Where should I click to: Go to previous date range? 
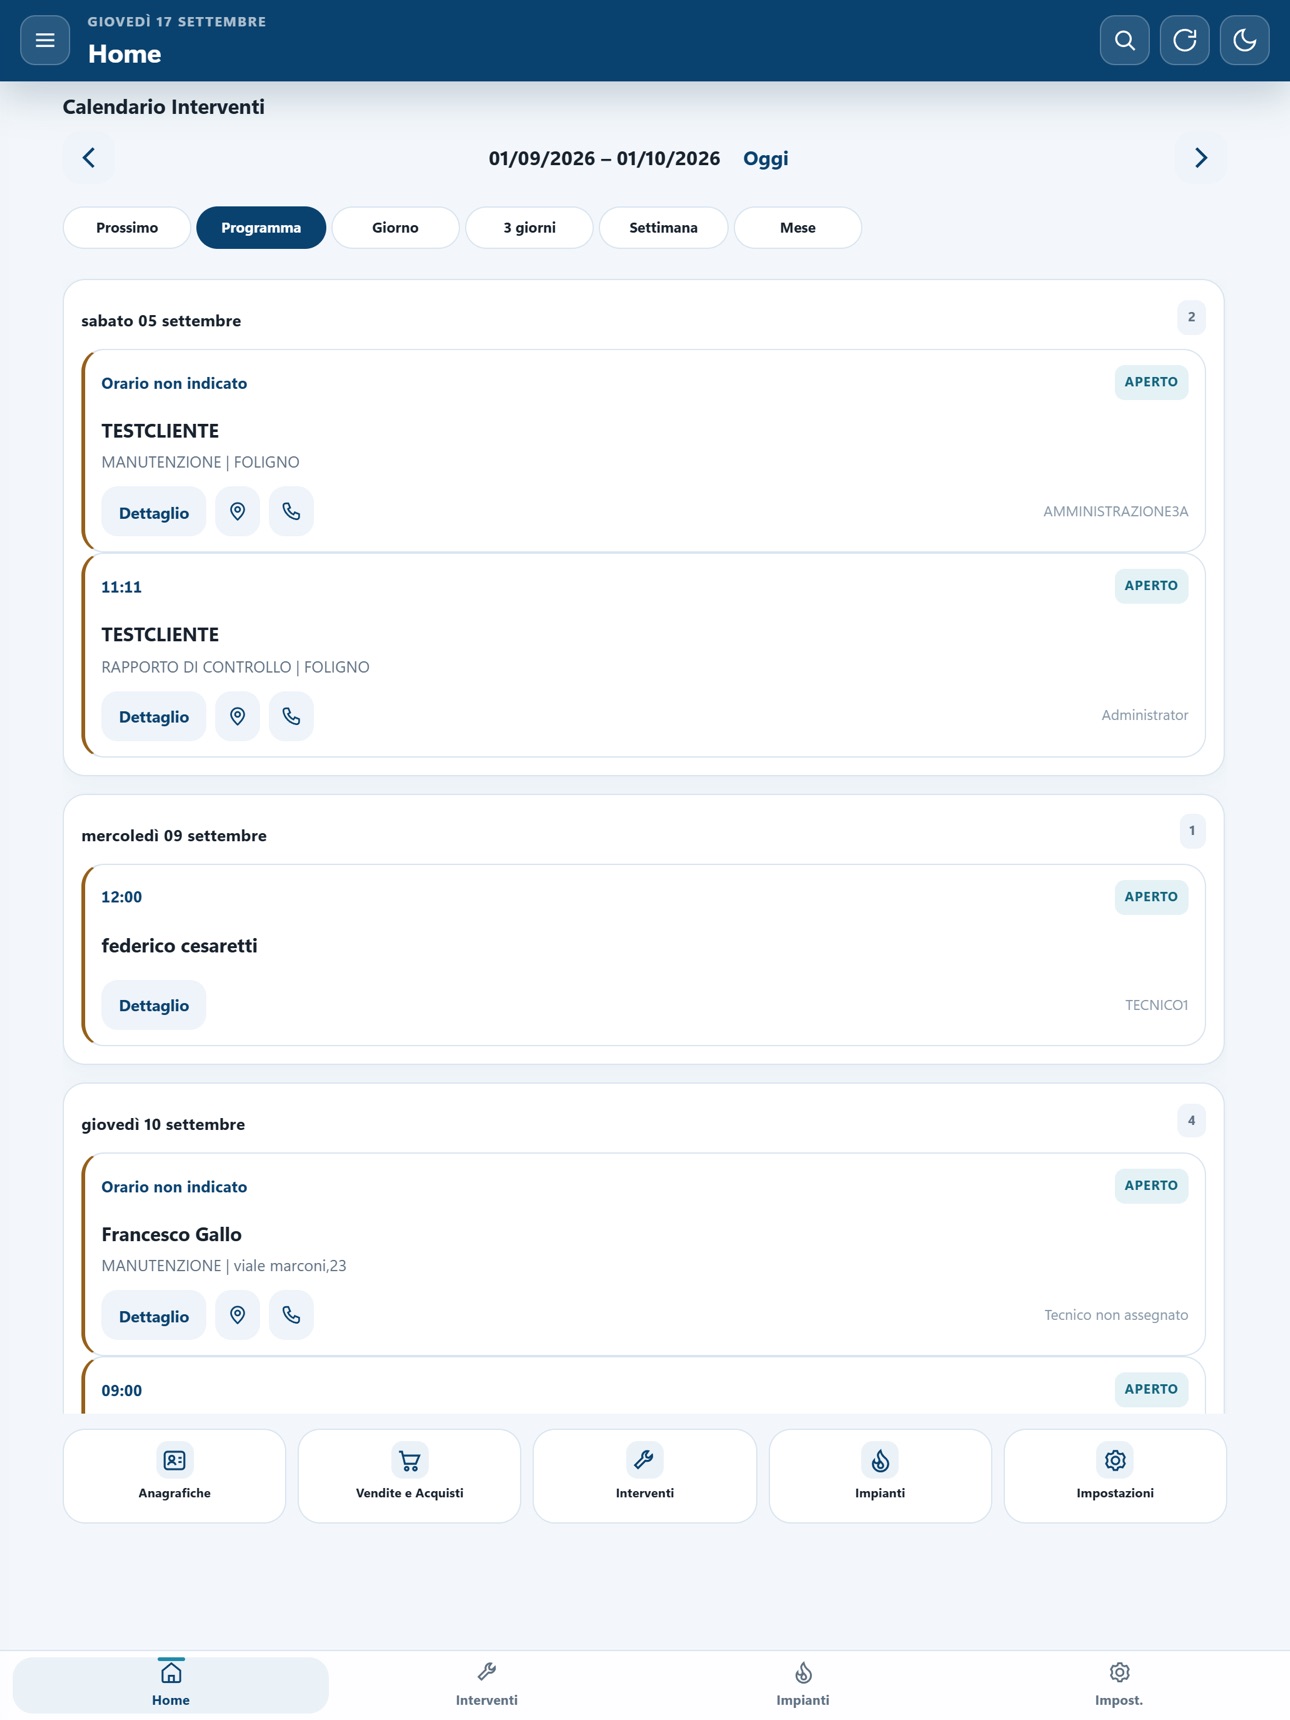pyautogui.click(x=89, y=158)
